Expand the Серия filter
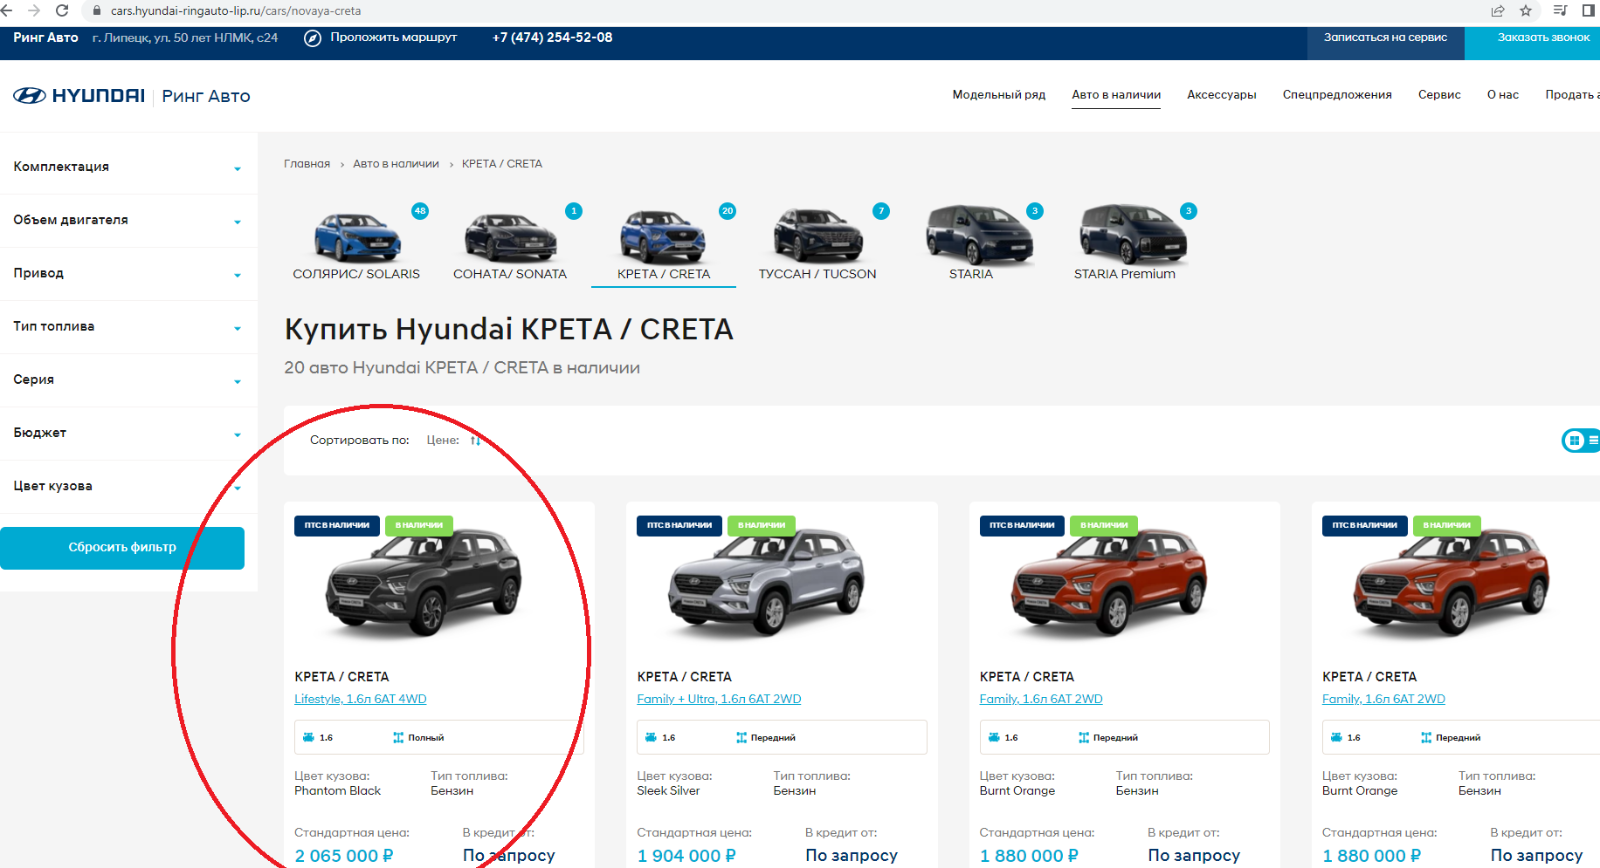This screenshot has width=1600, height=868. (128, 380)
